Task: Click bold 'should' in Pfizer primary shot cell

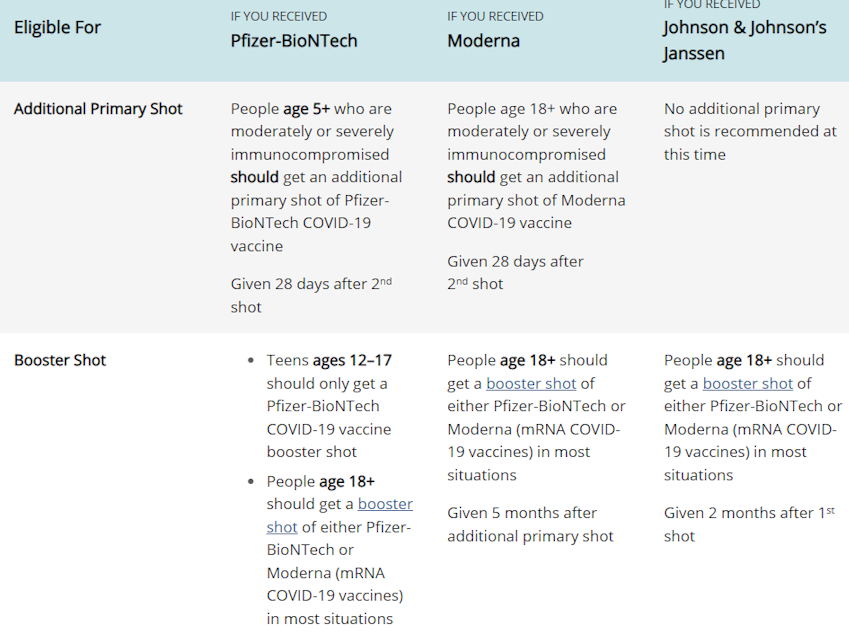Action: (x=254, y=177)
